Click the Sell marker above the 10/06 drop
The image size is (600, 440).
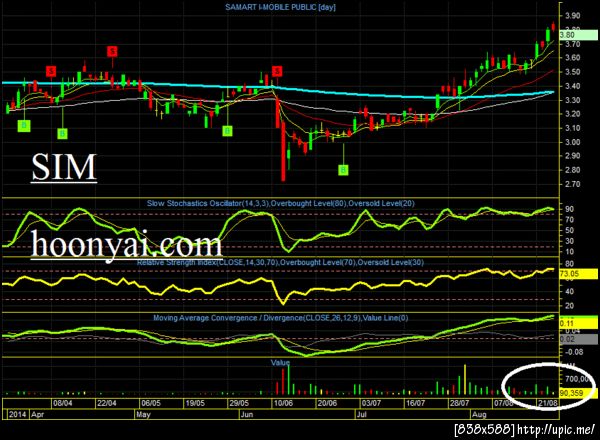pyautogui.click(x=277, y=71)
